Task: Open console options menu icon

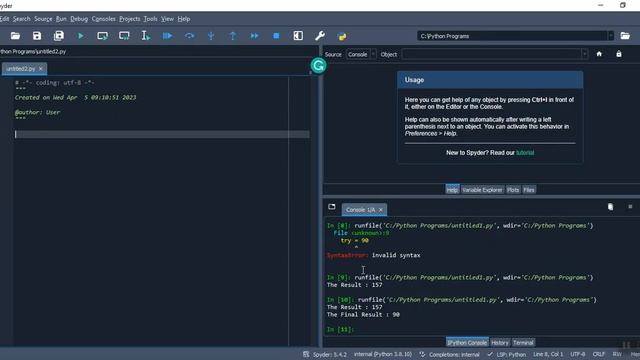Action: point(630,207)
